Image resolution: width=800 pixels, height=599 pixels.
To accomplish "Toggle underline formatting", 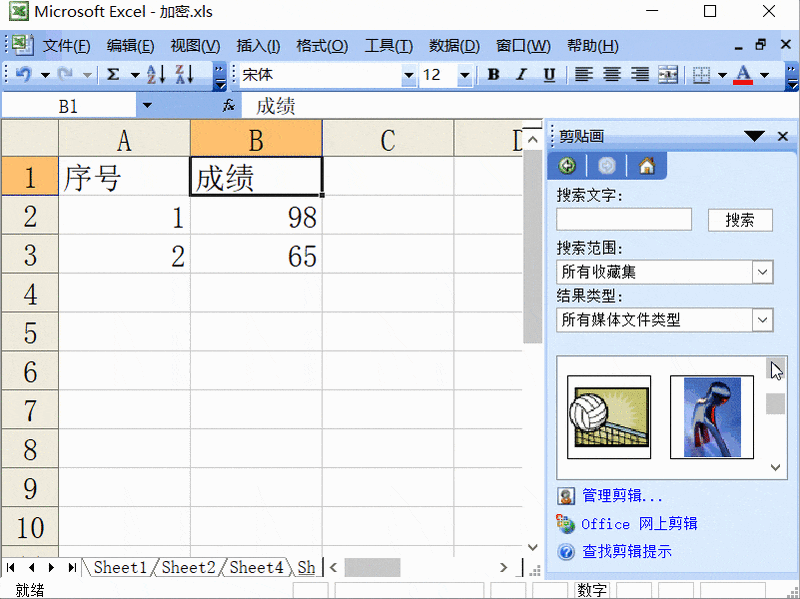I will coord(550,75).
